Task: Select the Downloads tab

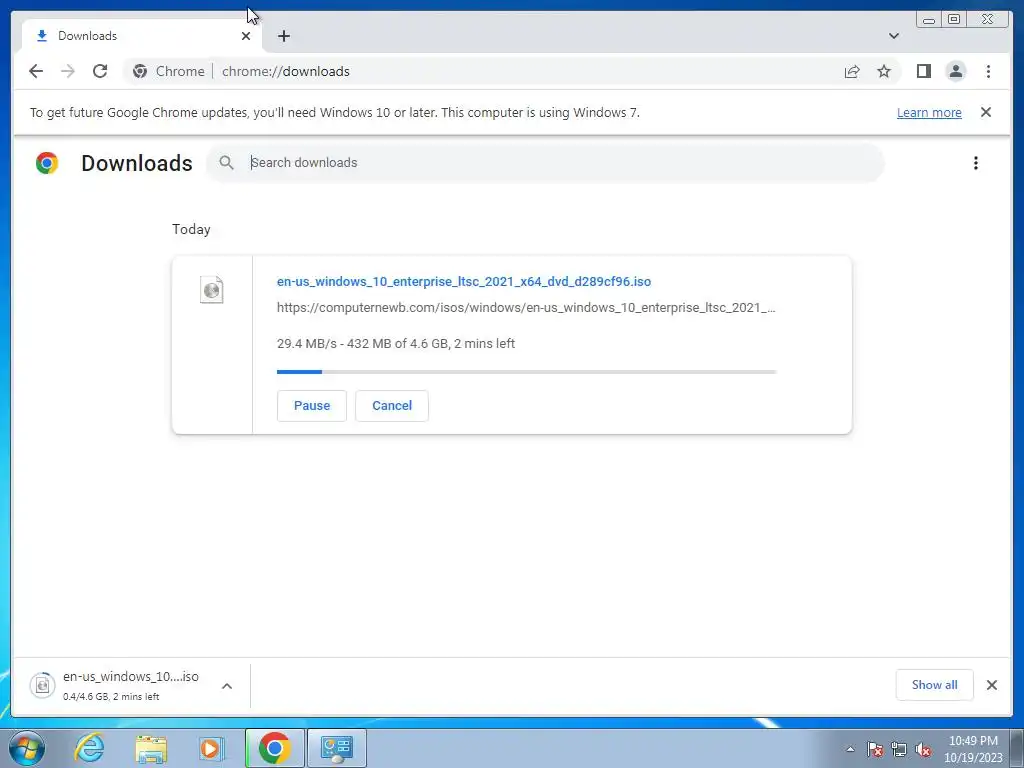Action: pyautogui.click(x=142, y=36)
